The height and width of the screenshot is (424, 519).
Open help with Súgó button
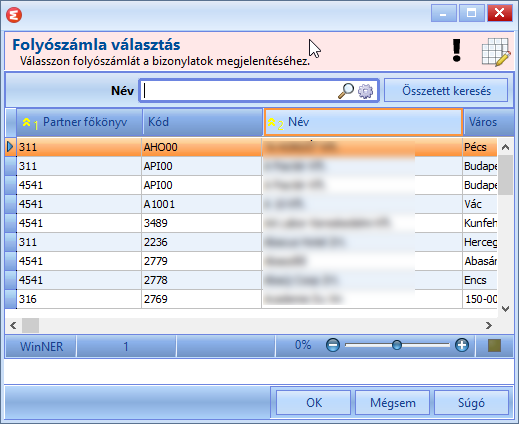point(471,403)
